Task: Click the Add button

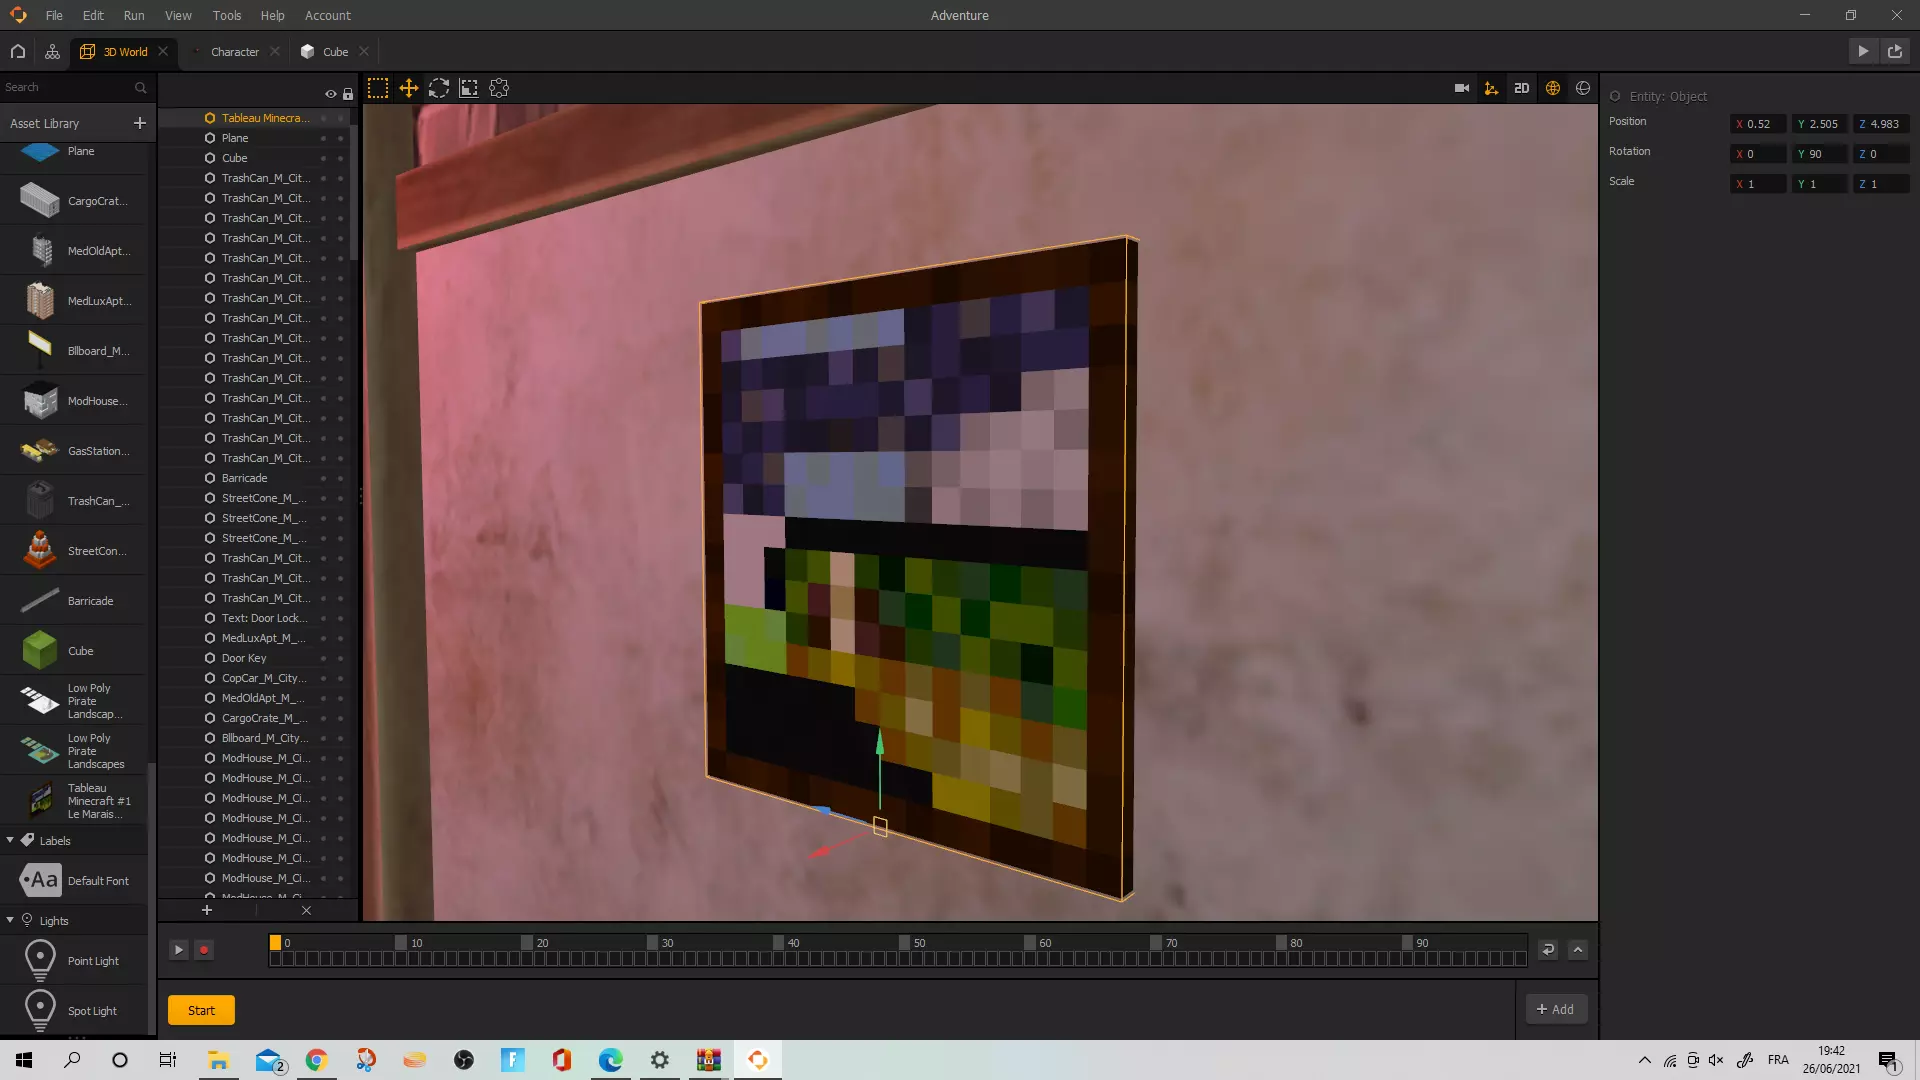Action: click(1555, 1010)
